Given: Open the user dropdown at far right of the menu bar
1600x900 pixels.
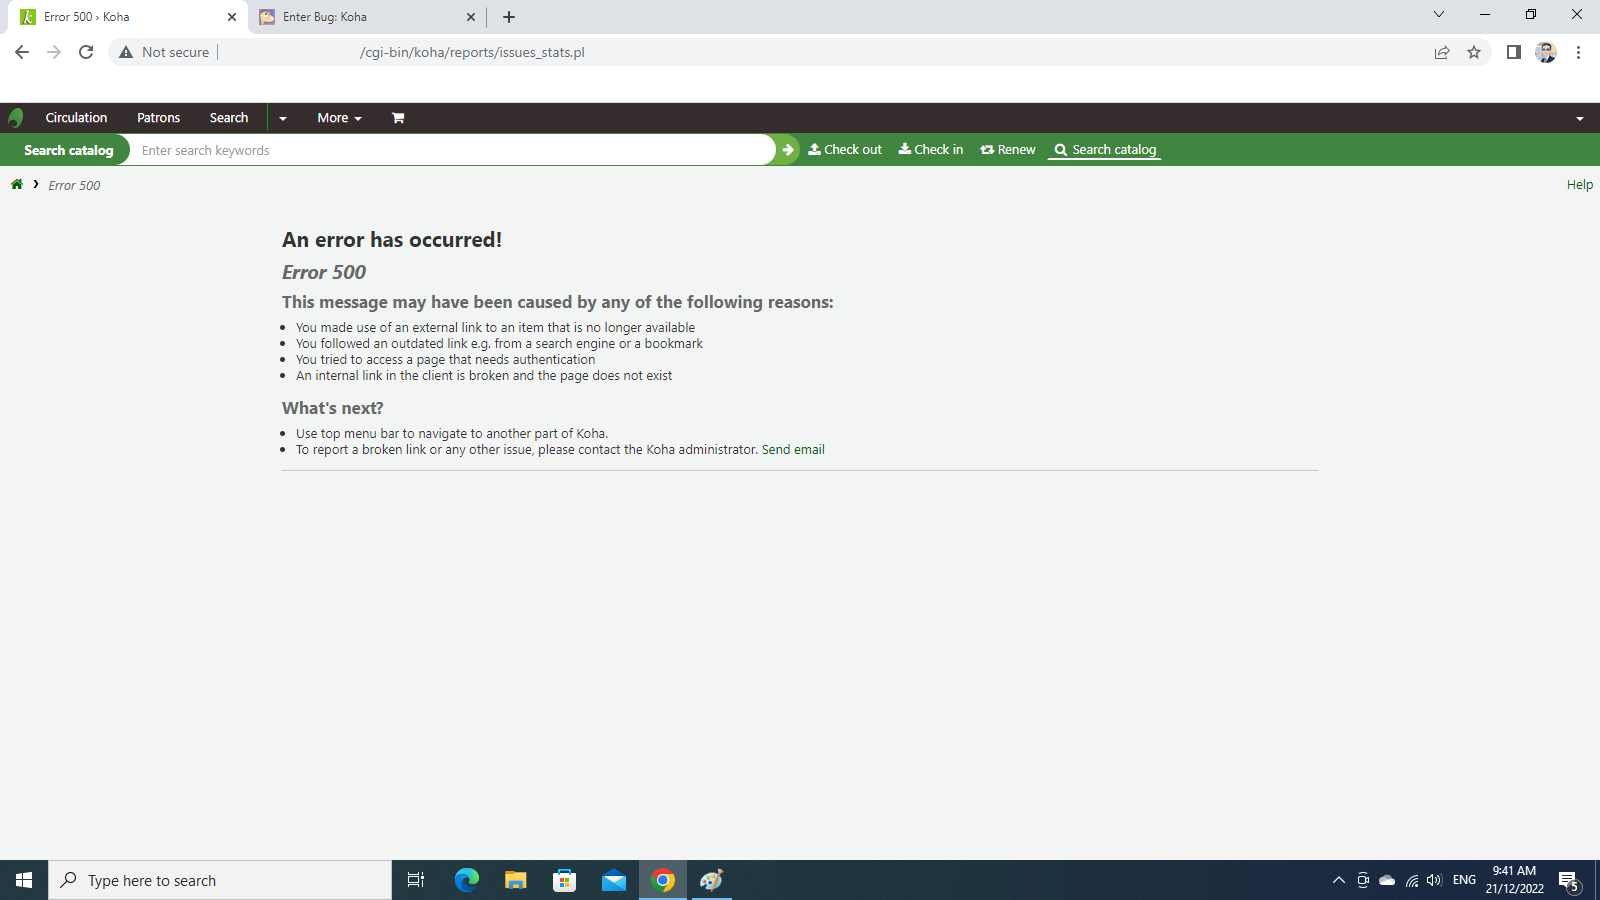Looking at the screenshot, I should pos(1580,118).
